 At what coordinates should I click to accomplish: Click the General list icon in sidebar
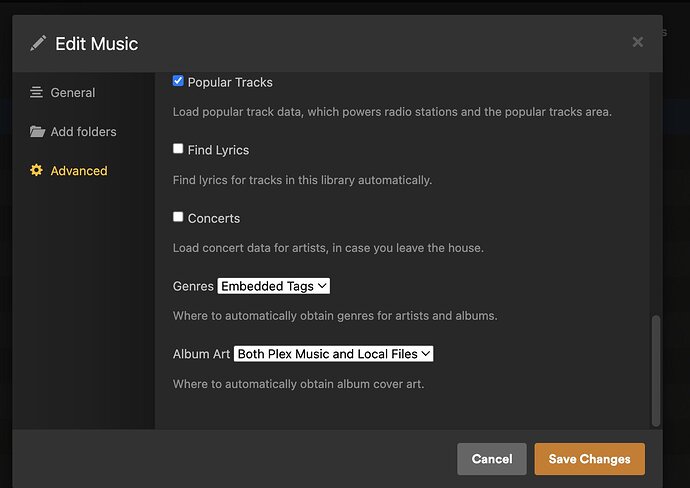(x=37, y=93)
